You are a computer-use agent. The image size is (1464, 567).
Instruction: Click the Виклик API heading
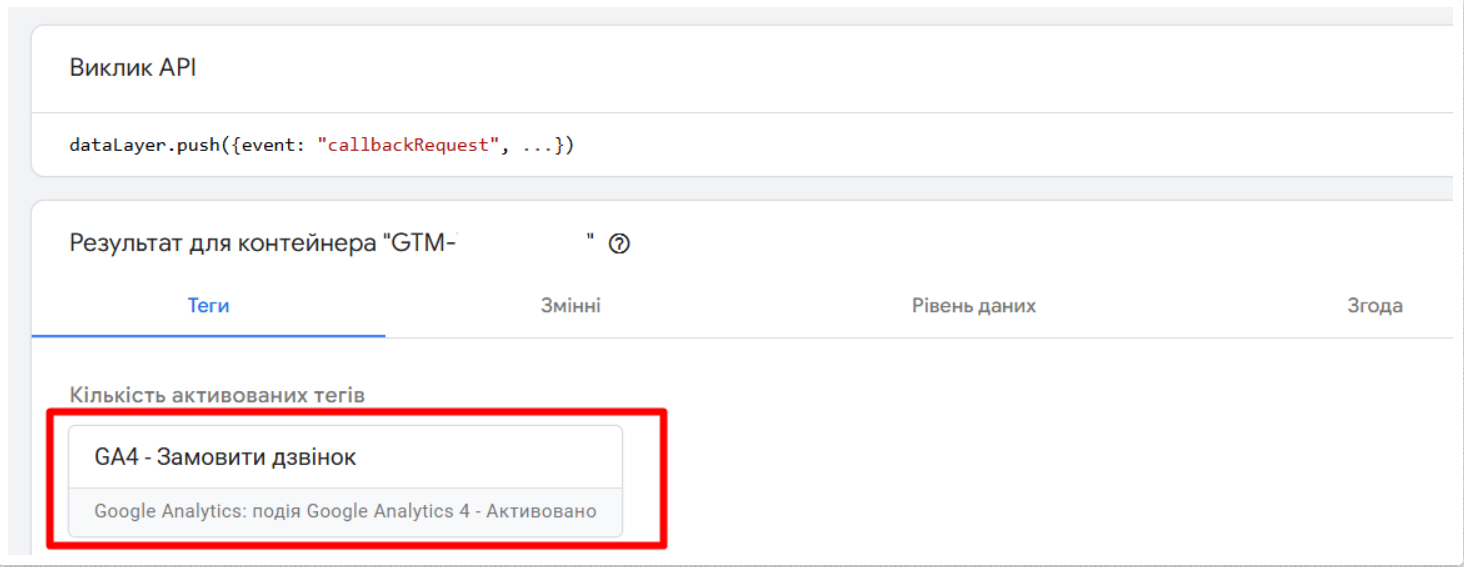point(133,68)
